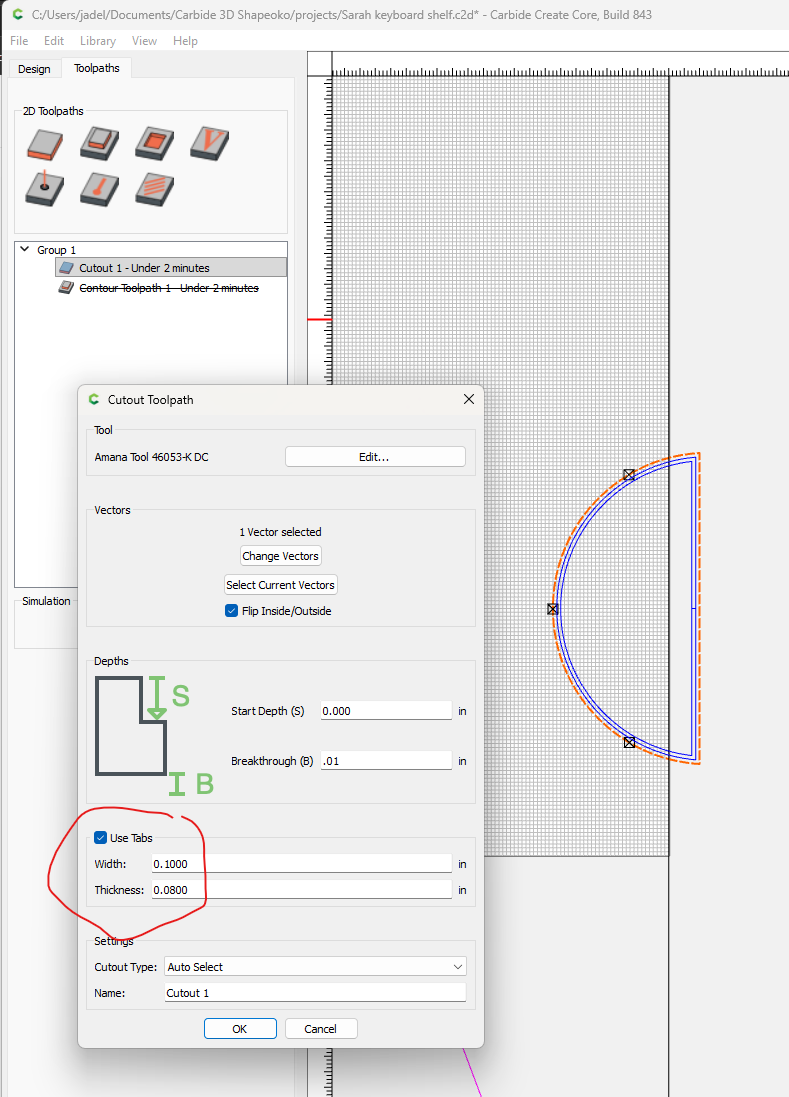
Task: Select Cutout 1 - Under 2 minutes row
Action: click(171, 268)
